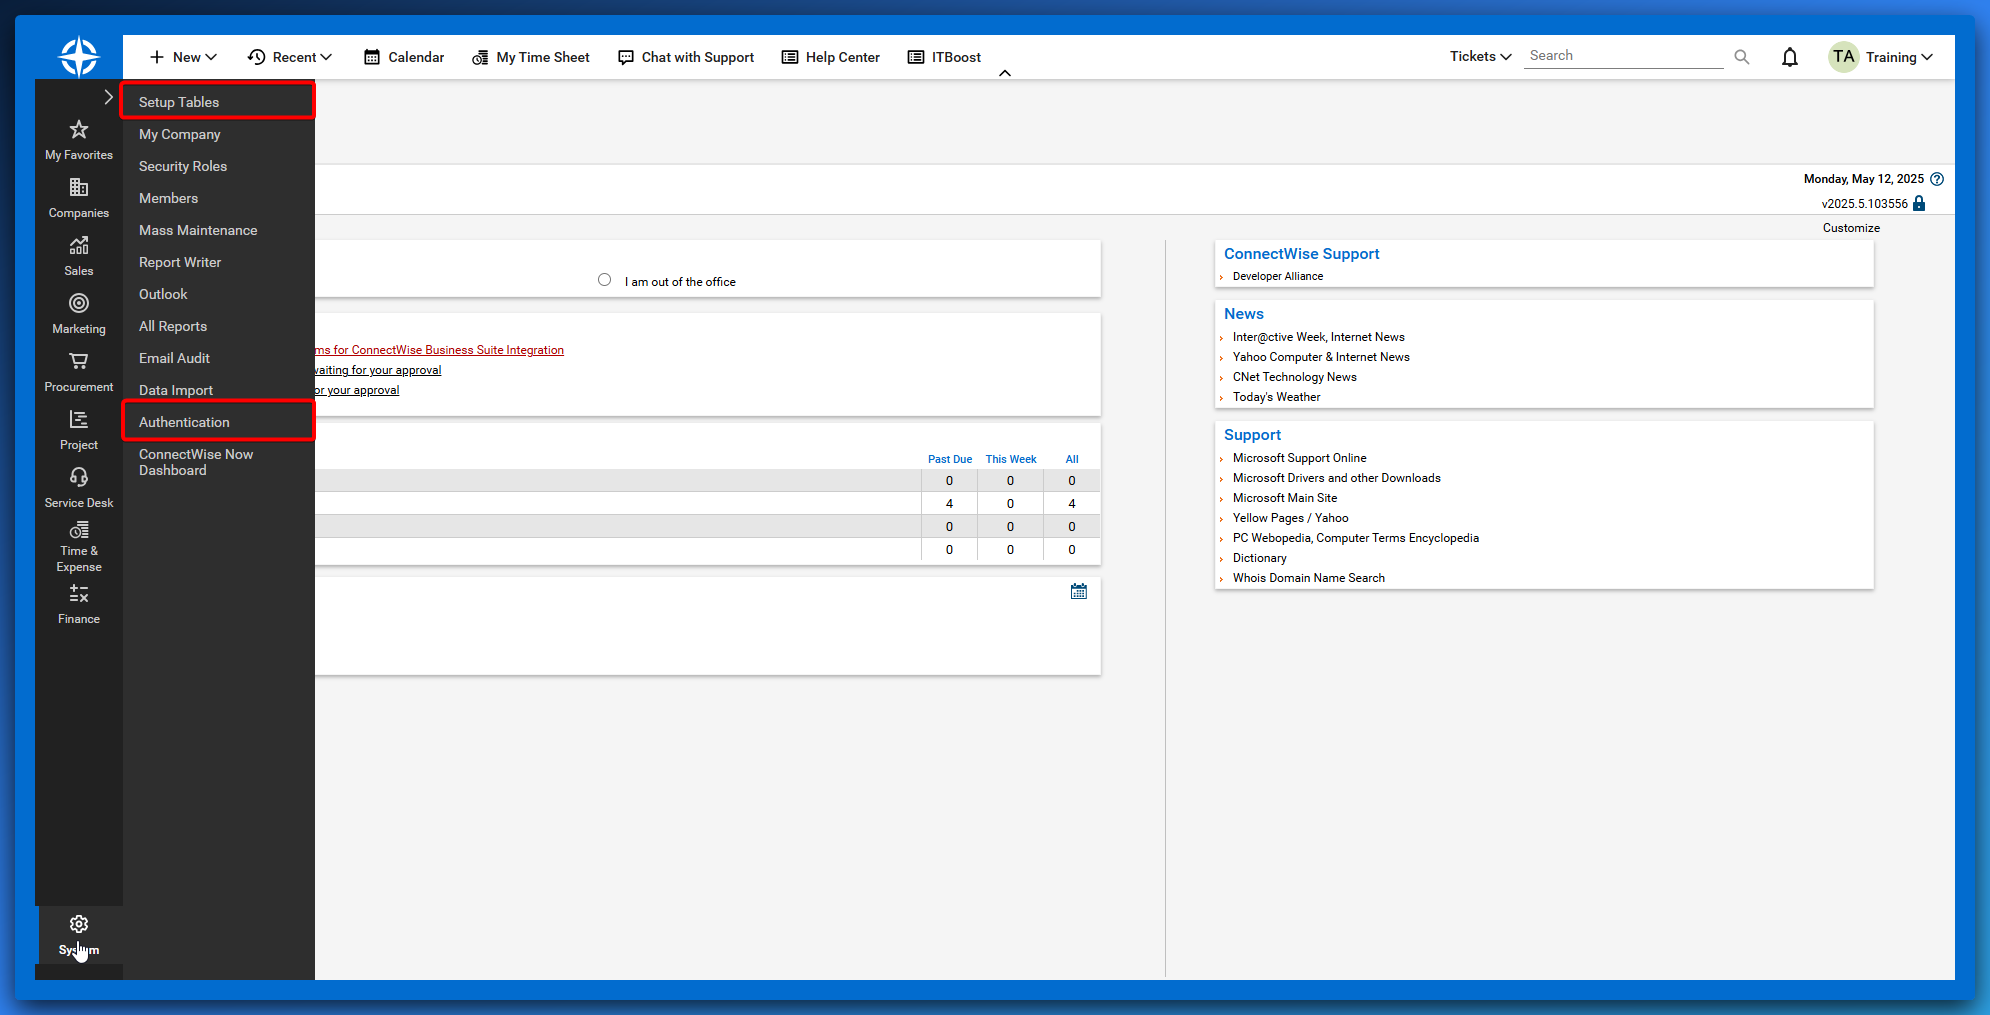Click the ConnectWise Business Suite Integration link
Screen dimensions: 1990x1015
(x=440, y=350)
